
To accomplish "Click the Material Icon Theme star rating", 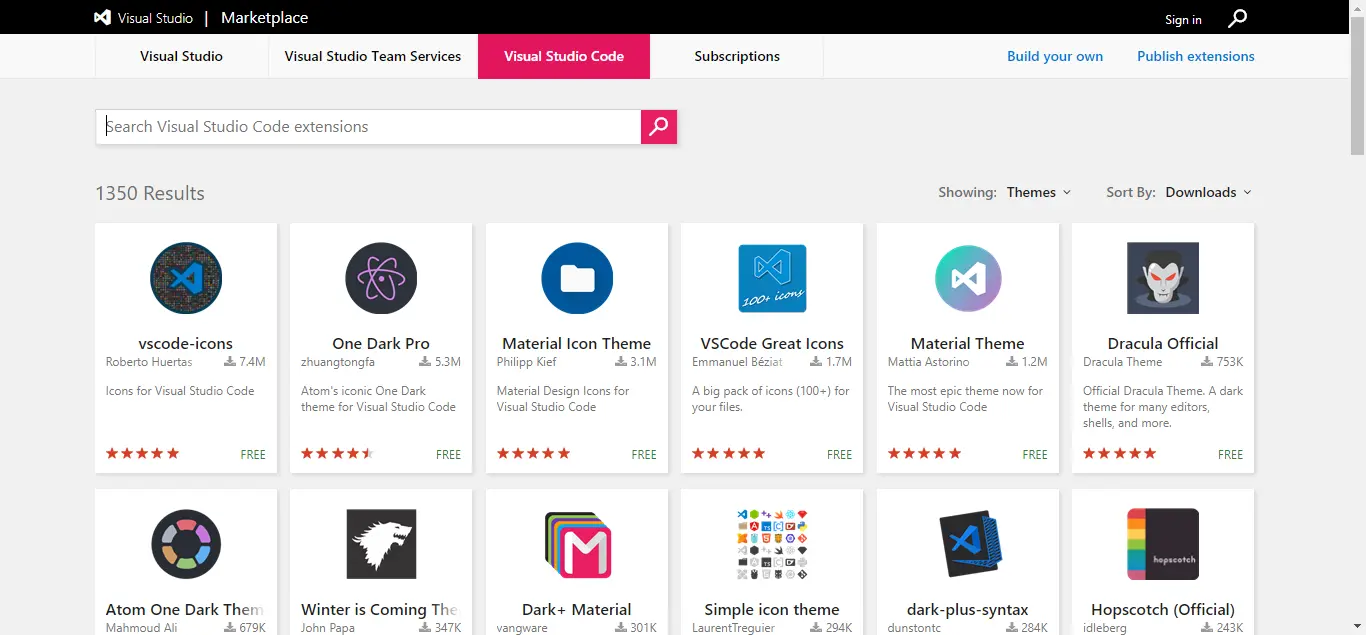I will coord(534,453).
